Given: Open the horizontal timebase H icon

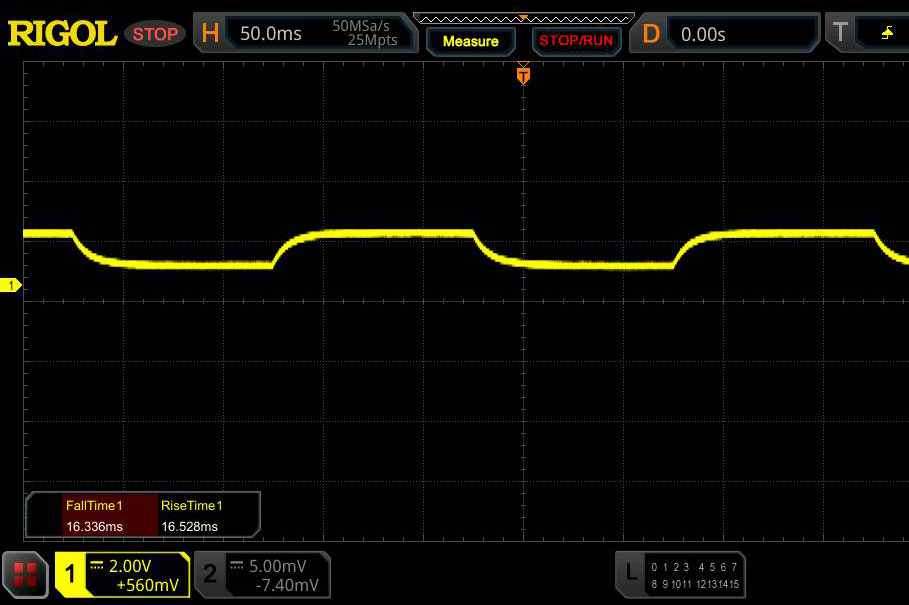Looking at the screenshot, I should (210, 33).
